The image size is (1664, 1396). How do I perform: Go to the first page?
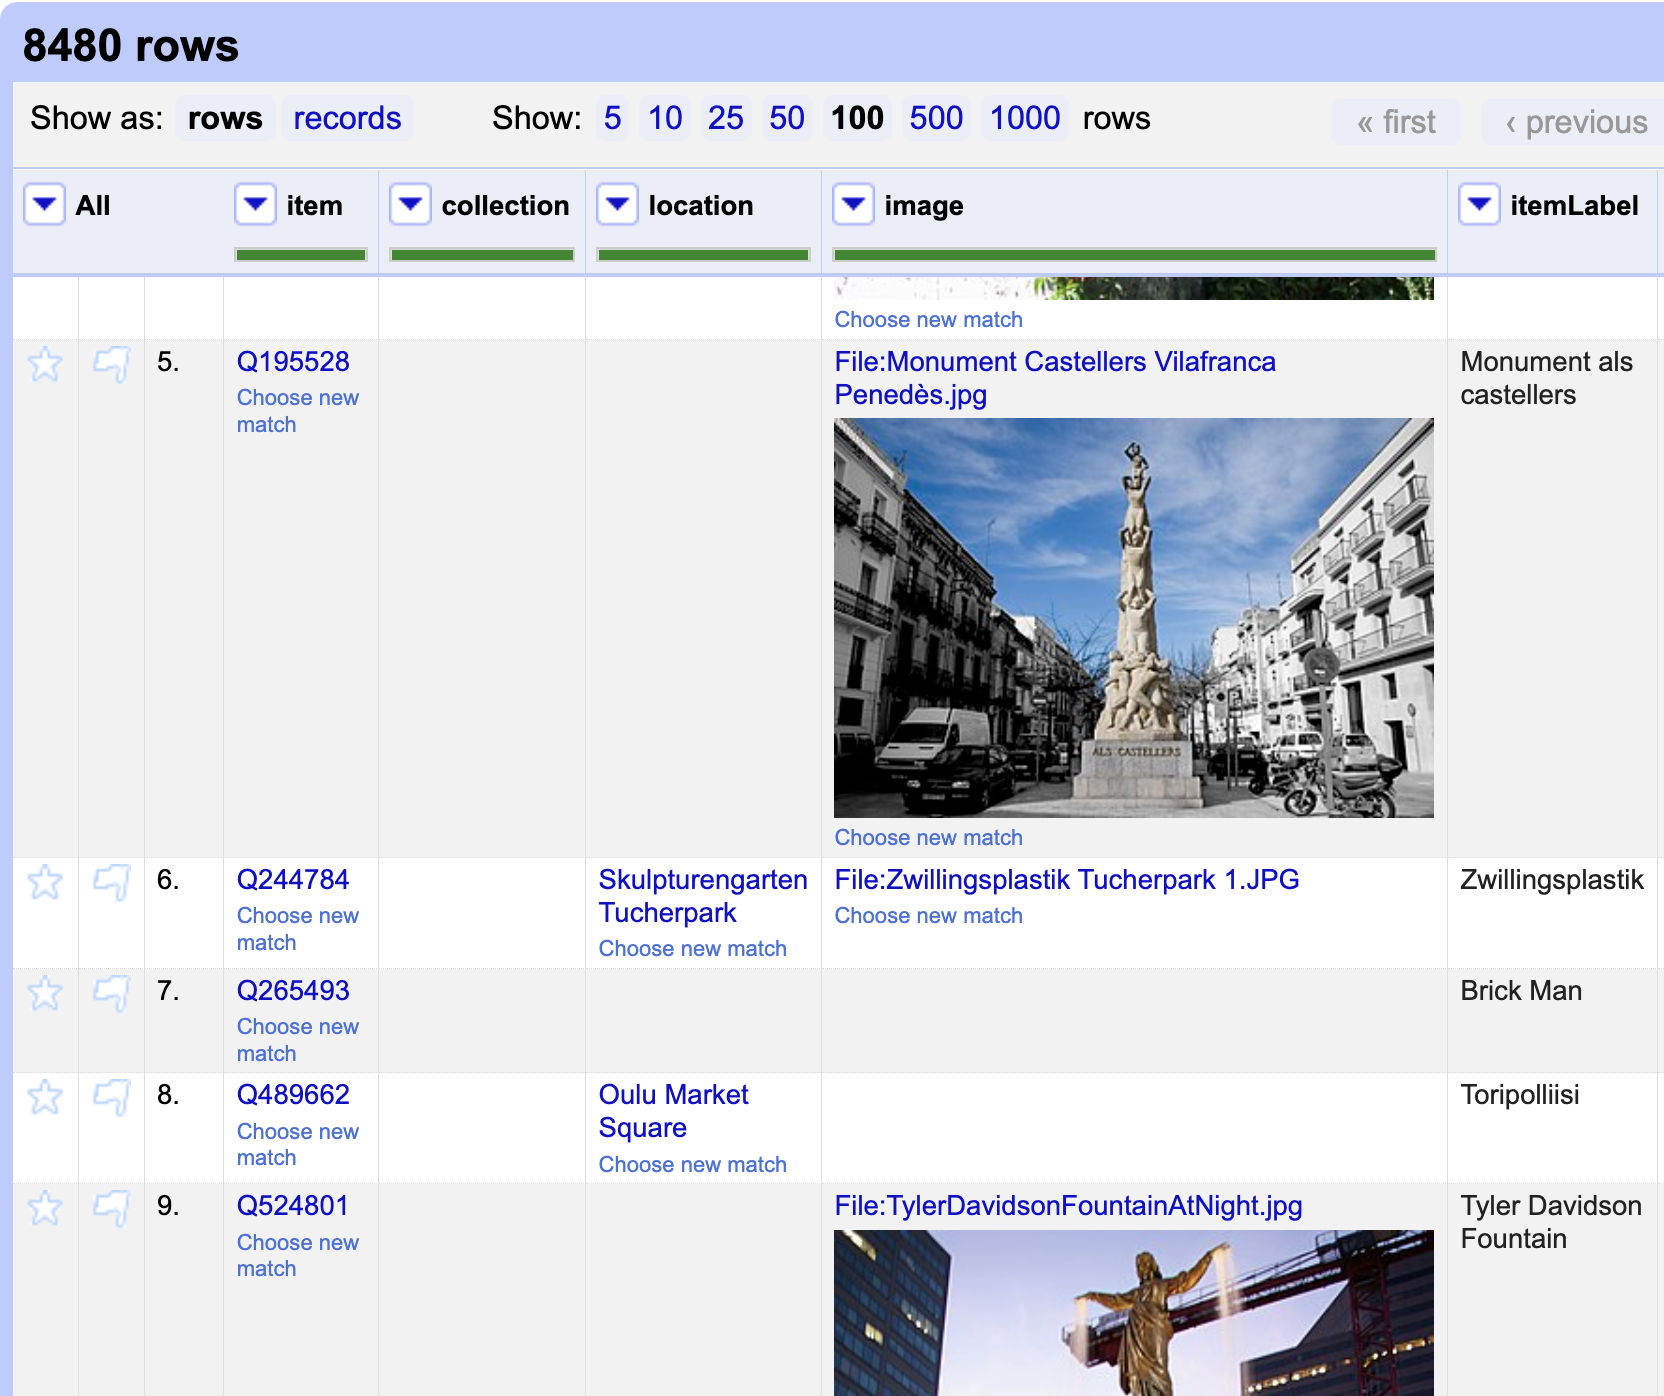1396,122
